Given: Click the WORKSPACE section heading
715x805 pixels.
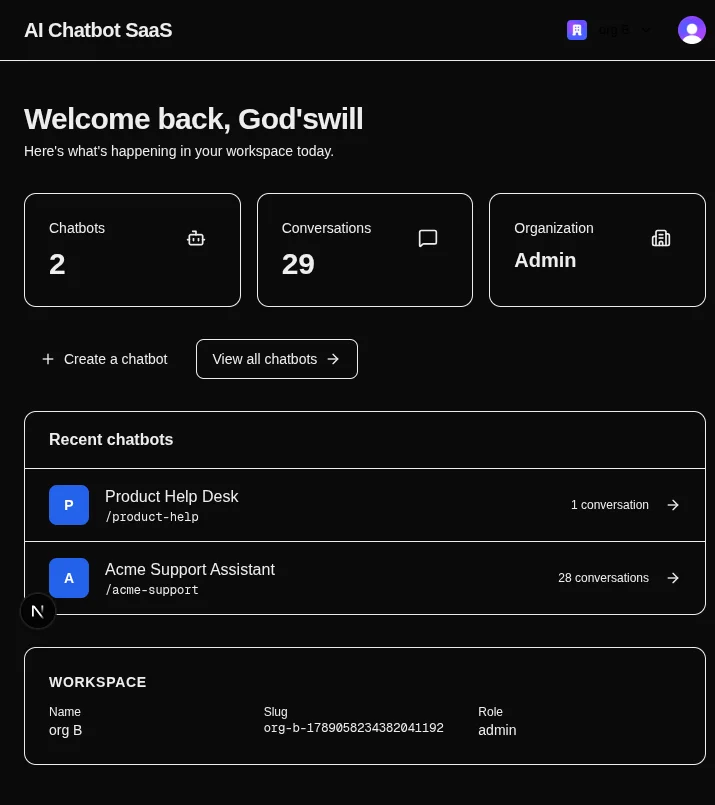Looking at the screenshot, I should pyautogui.click(x=98, y=682).
